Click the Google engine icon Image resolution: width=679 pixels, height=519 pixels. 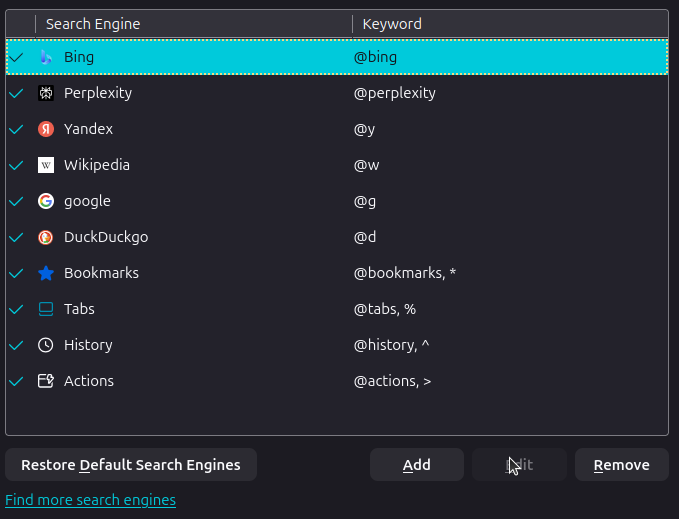tap(45, 201)
